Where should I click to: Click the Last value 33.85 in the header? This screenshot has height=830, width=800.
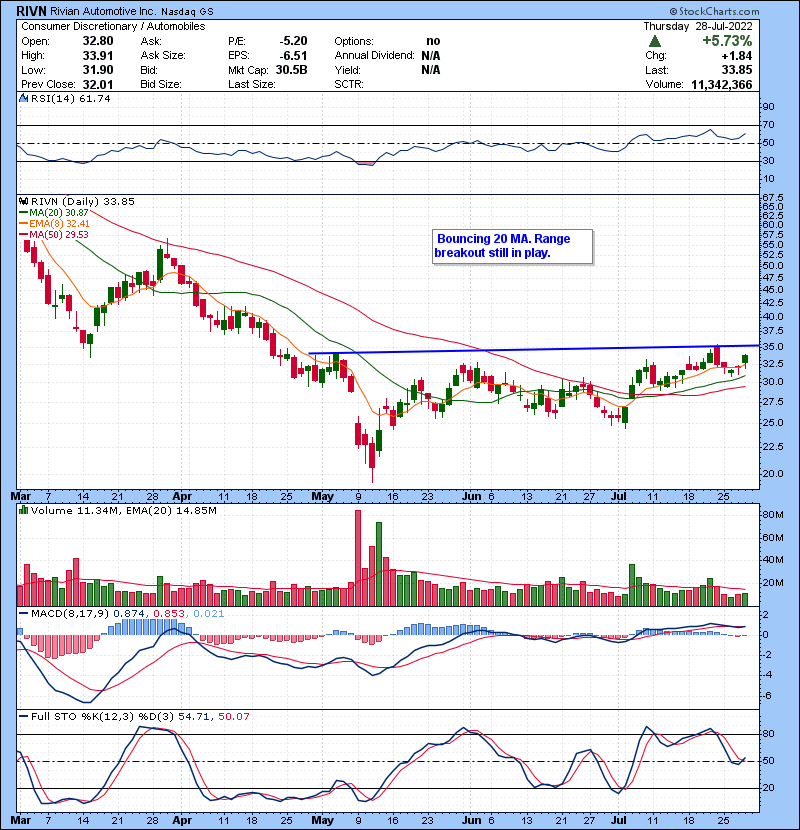[x=737, y=70]
